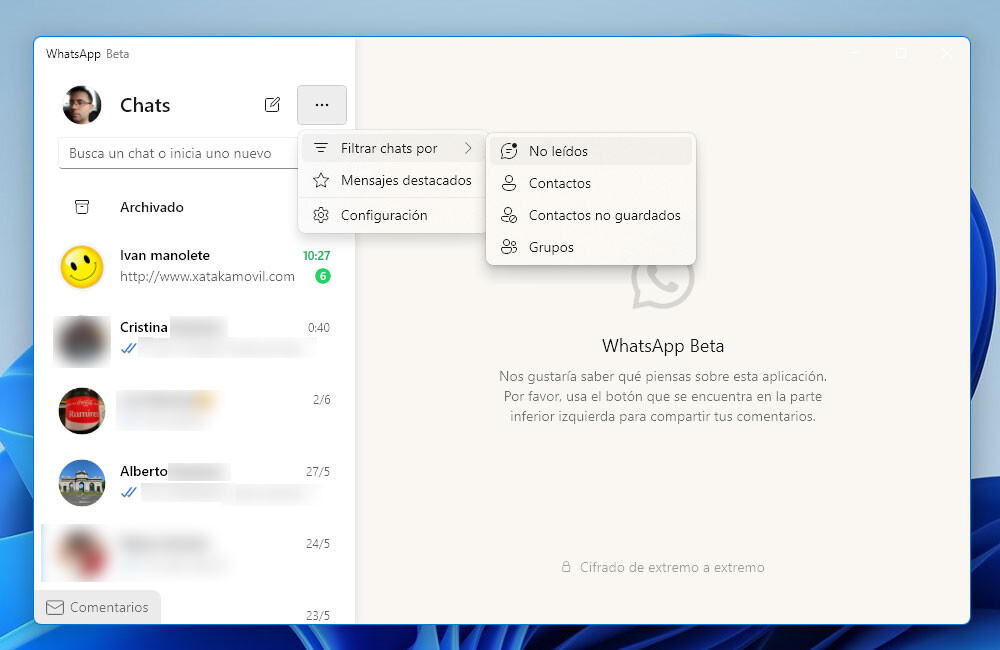
Task: Click the gear icon beside Configuración
Action: 320,214
